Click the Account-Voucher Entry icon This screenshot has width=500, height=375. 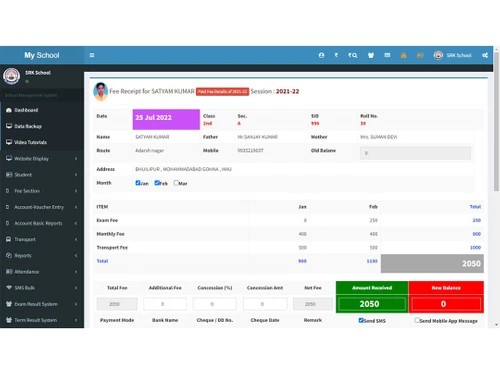(x=8, y=207)
